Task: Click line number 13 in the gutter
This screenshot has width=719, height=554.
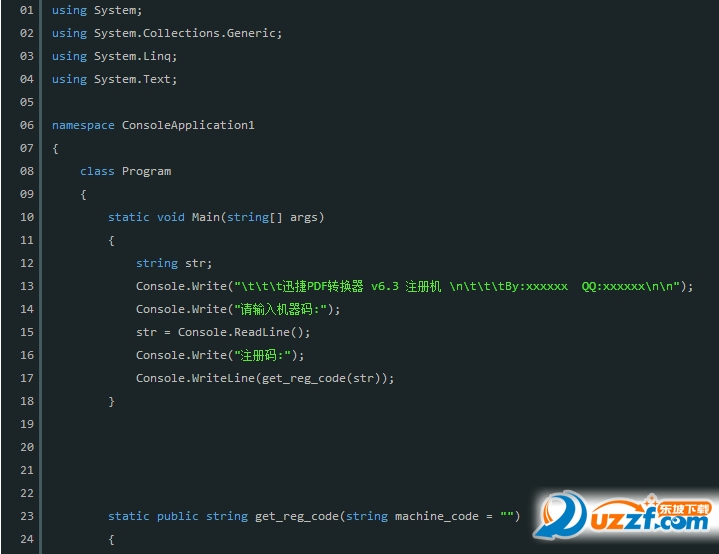Action: point(27,286)
